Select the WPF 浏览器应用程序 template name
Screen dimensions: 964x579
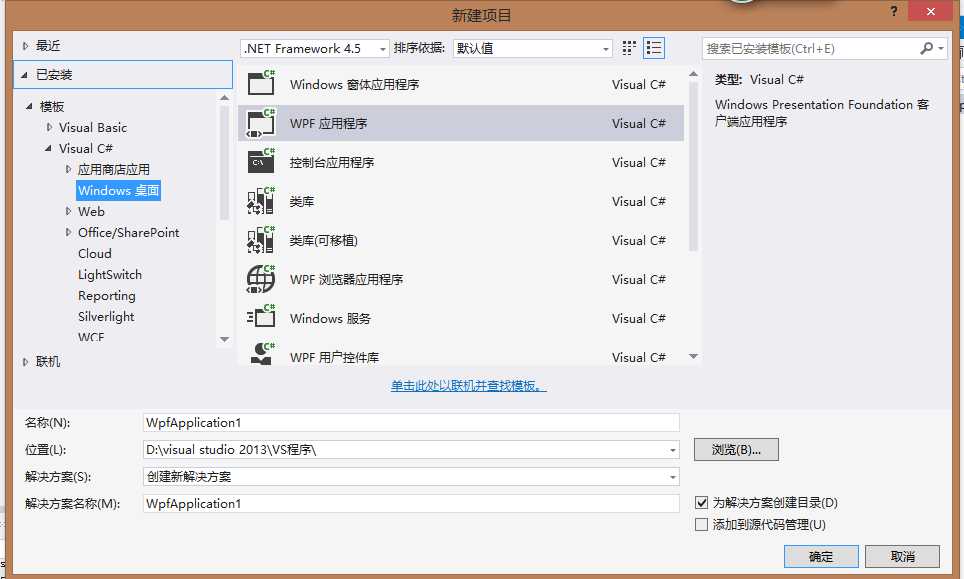[346, 280]
